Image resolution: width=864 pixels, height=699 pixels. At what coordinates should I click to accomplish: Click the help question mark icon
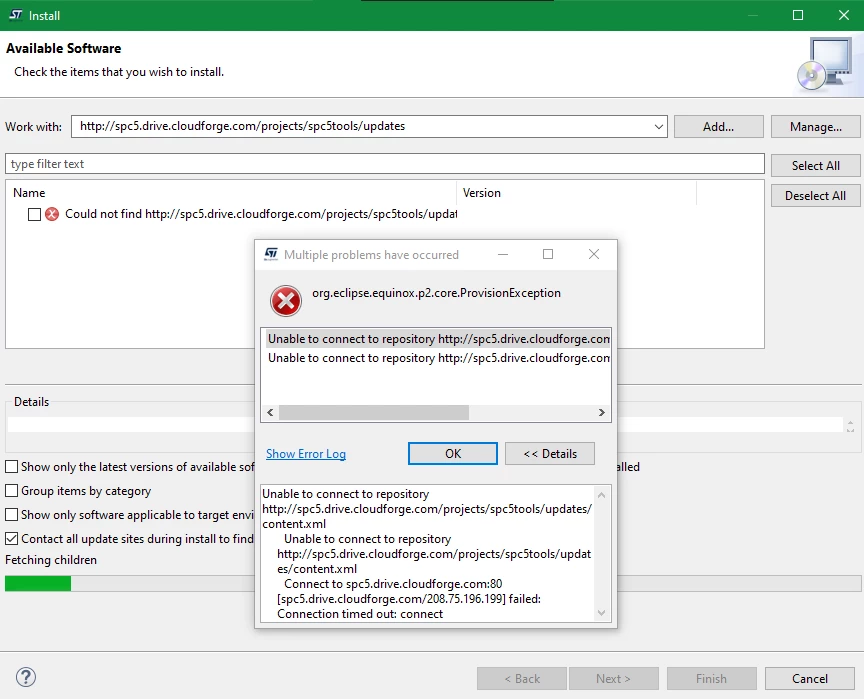26,677
